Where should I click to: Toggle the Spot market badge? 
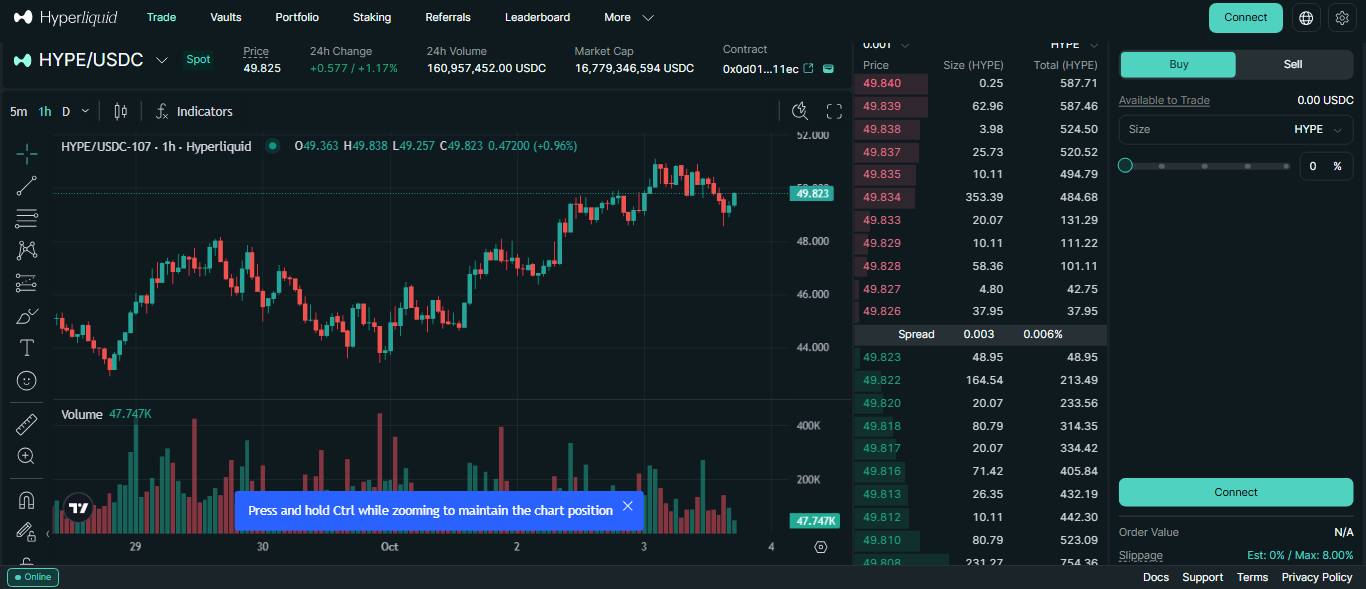pos(198,59)
